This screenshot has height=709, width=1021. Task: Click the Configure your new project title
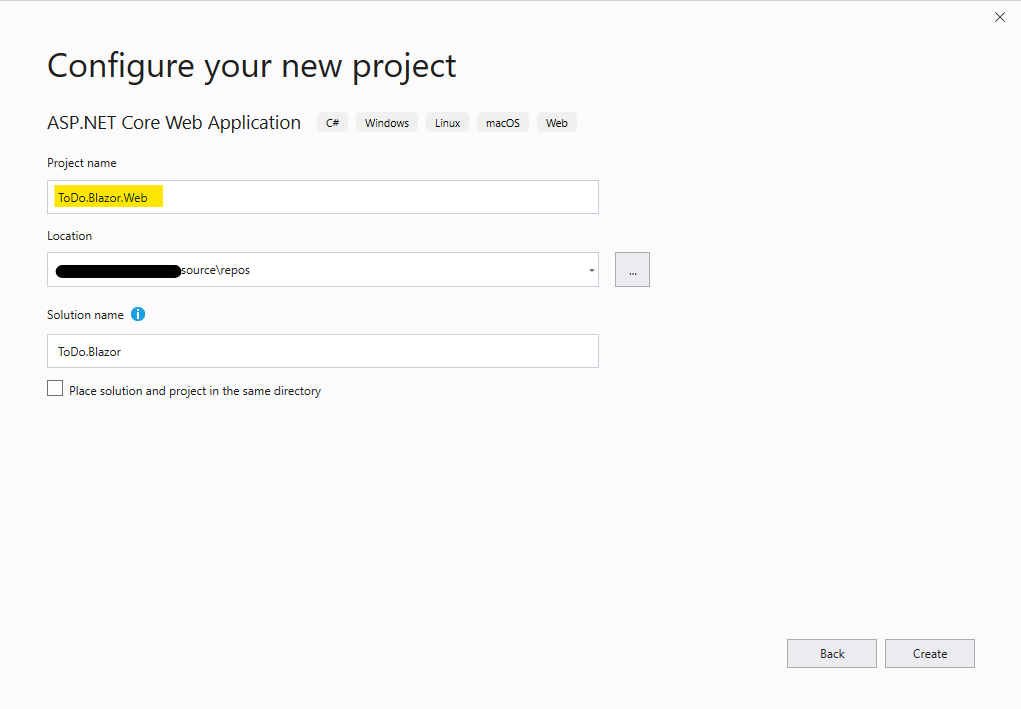point(252,66)
